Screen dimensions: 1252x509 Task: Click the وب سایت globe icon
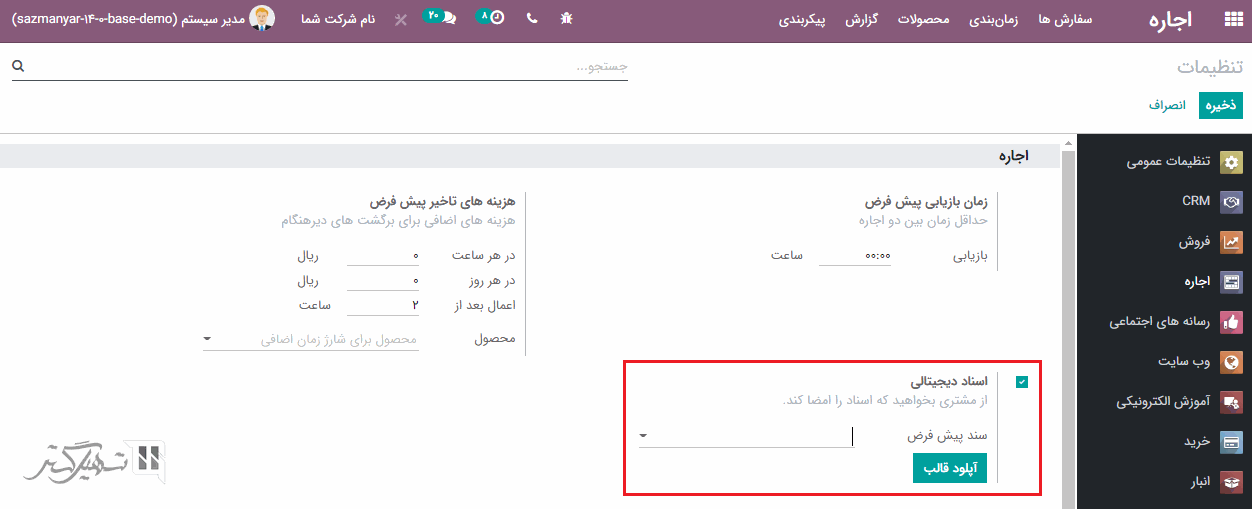pyautogui.click(x=1233, y=362)
